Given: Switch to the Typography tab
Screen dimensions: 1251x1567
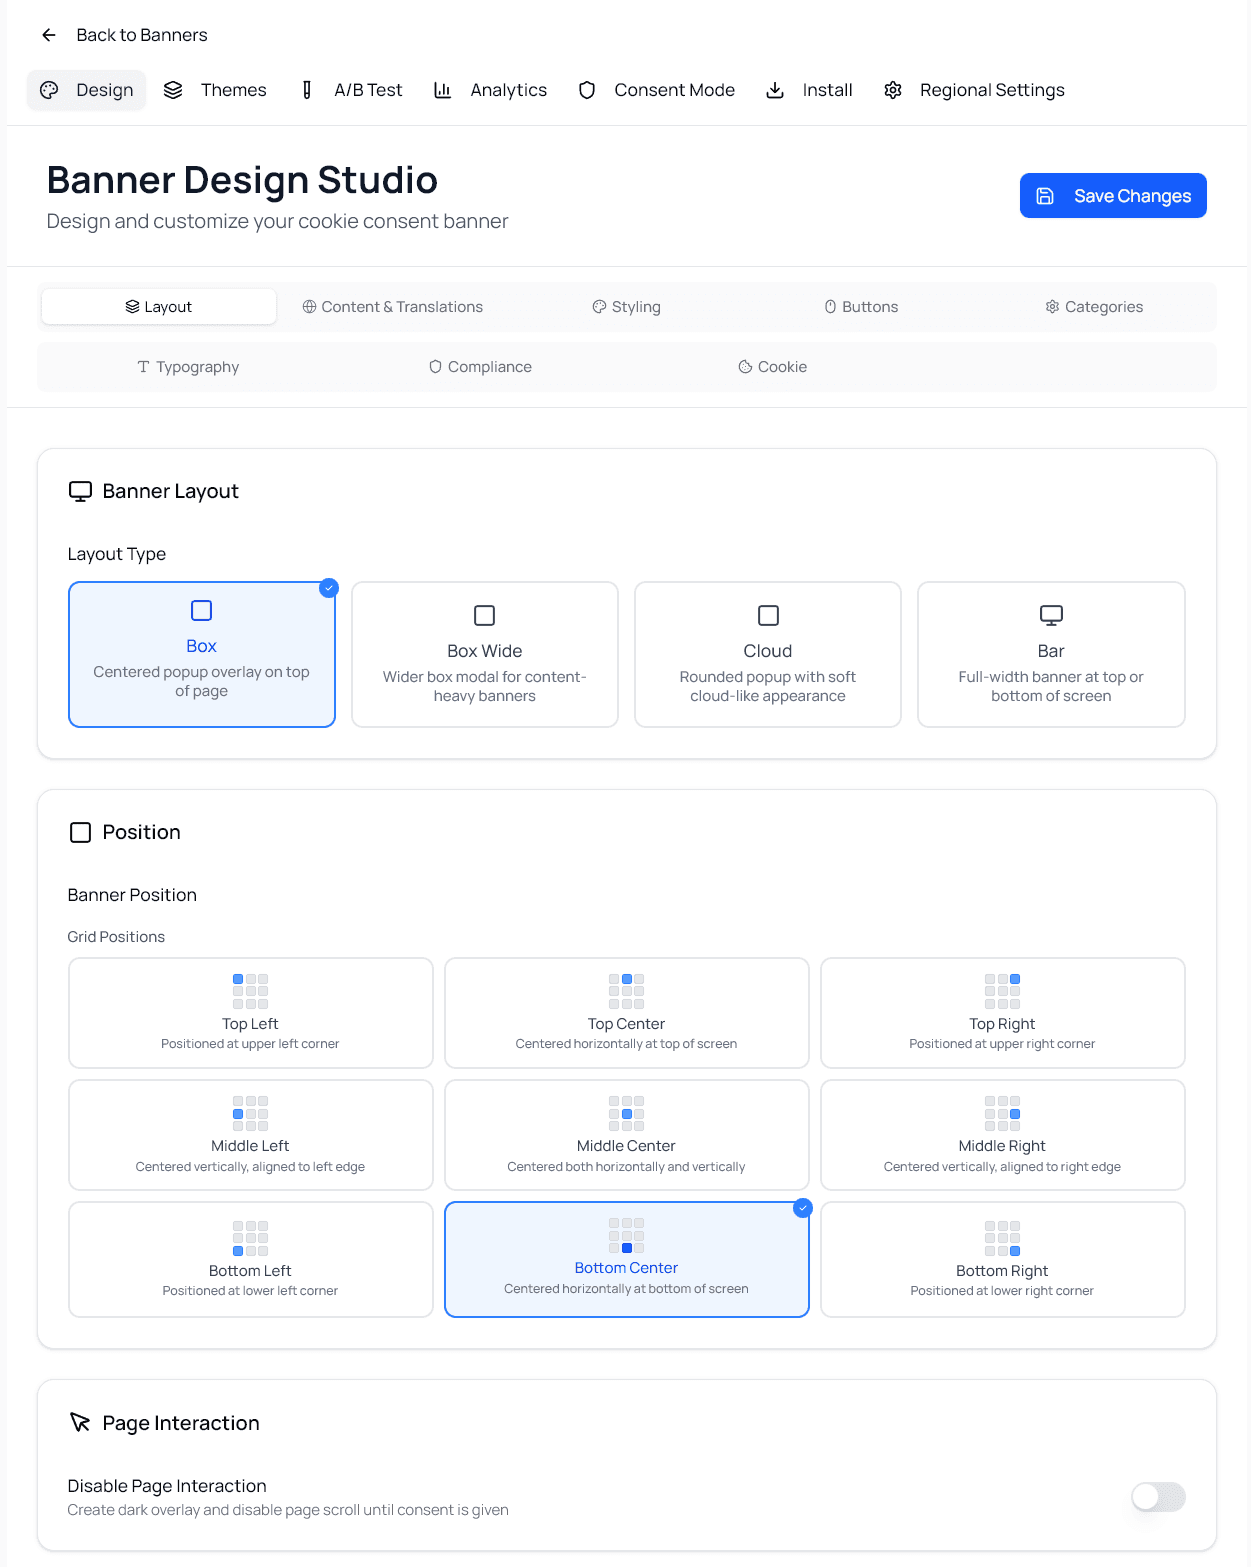Looking at the screenshot, I should point(188,367).
